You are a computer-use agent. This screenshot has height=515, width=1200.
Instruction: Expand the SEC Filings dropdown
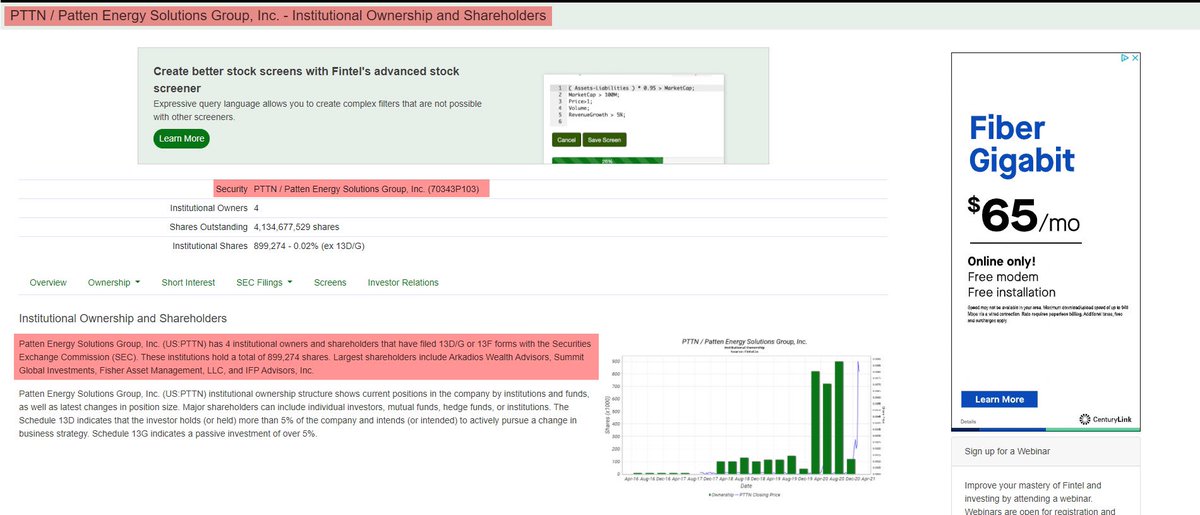pos(264,283)
